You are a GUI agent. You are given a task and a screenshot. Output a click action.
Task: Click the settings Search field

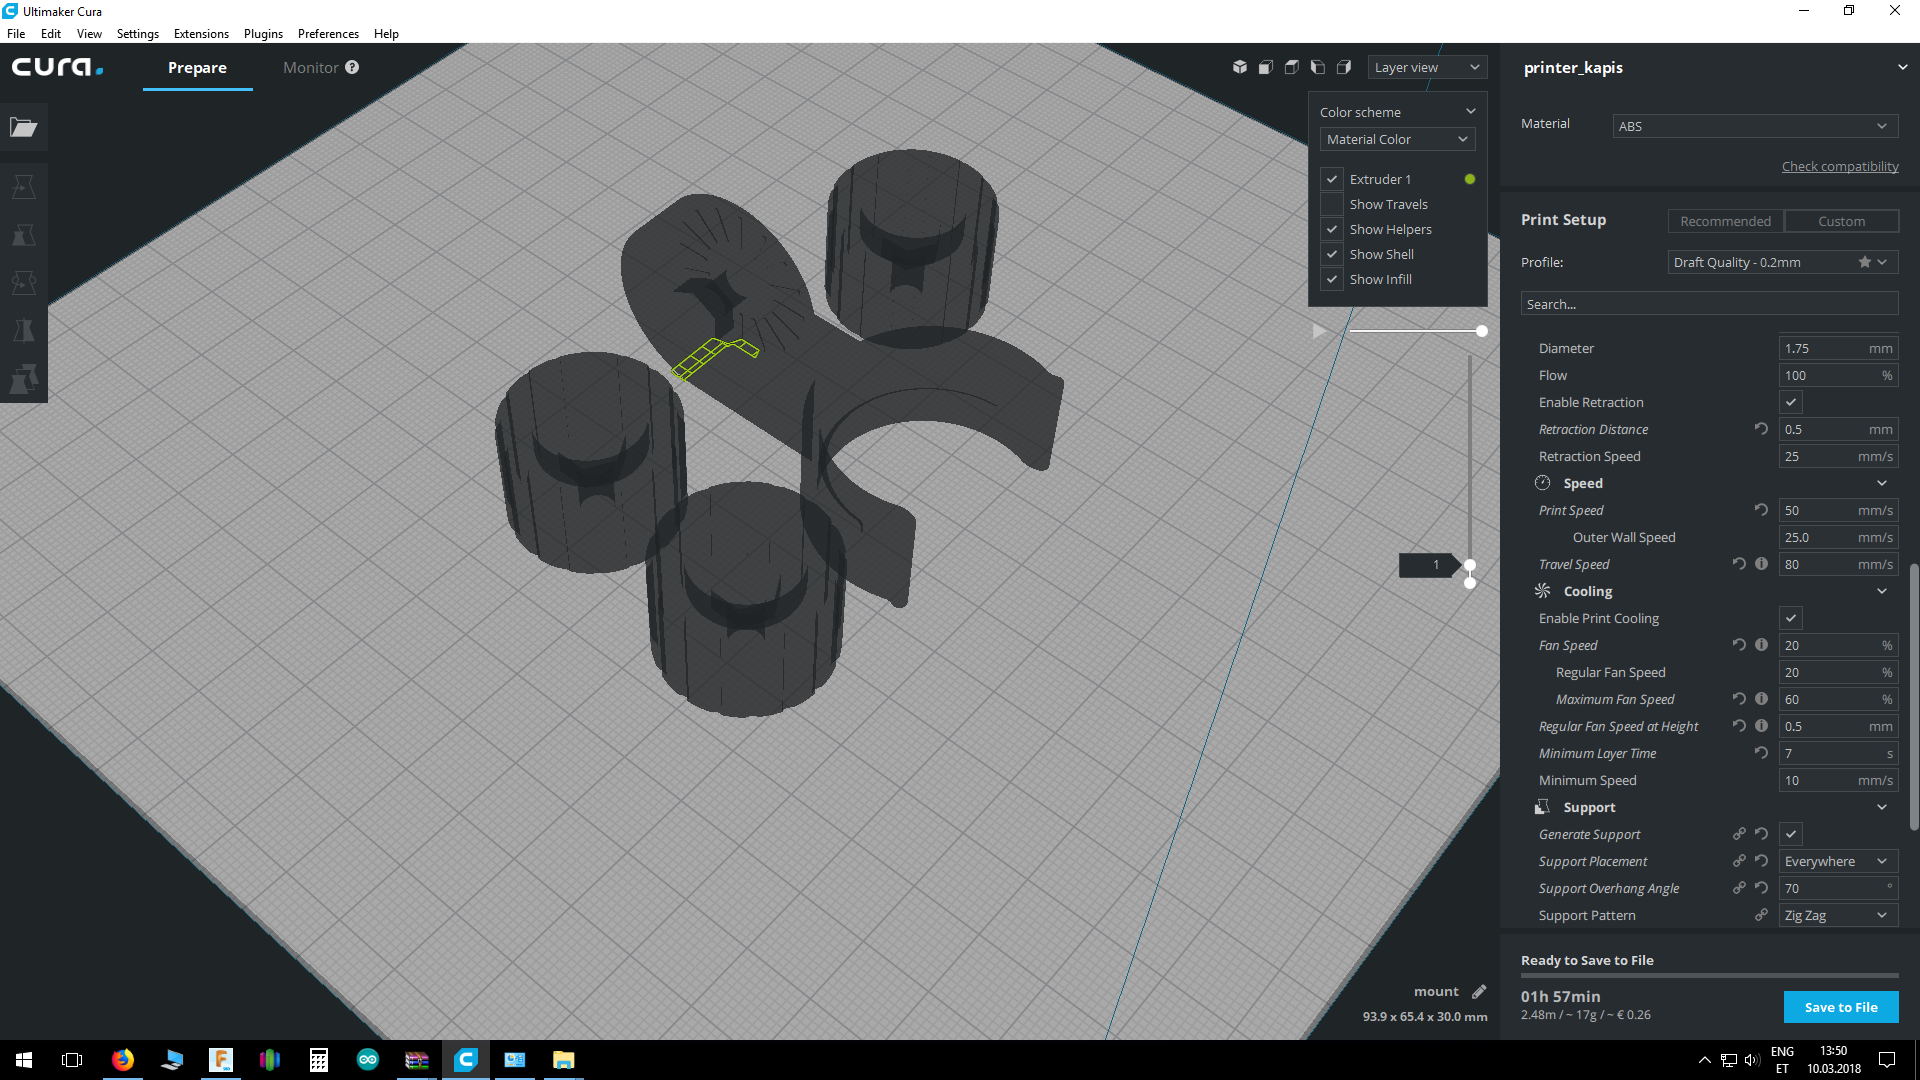tap(1709, 304)
